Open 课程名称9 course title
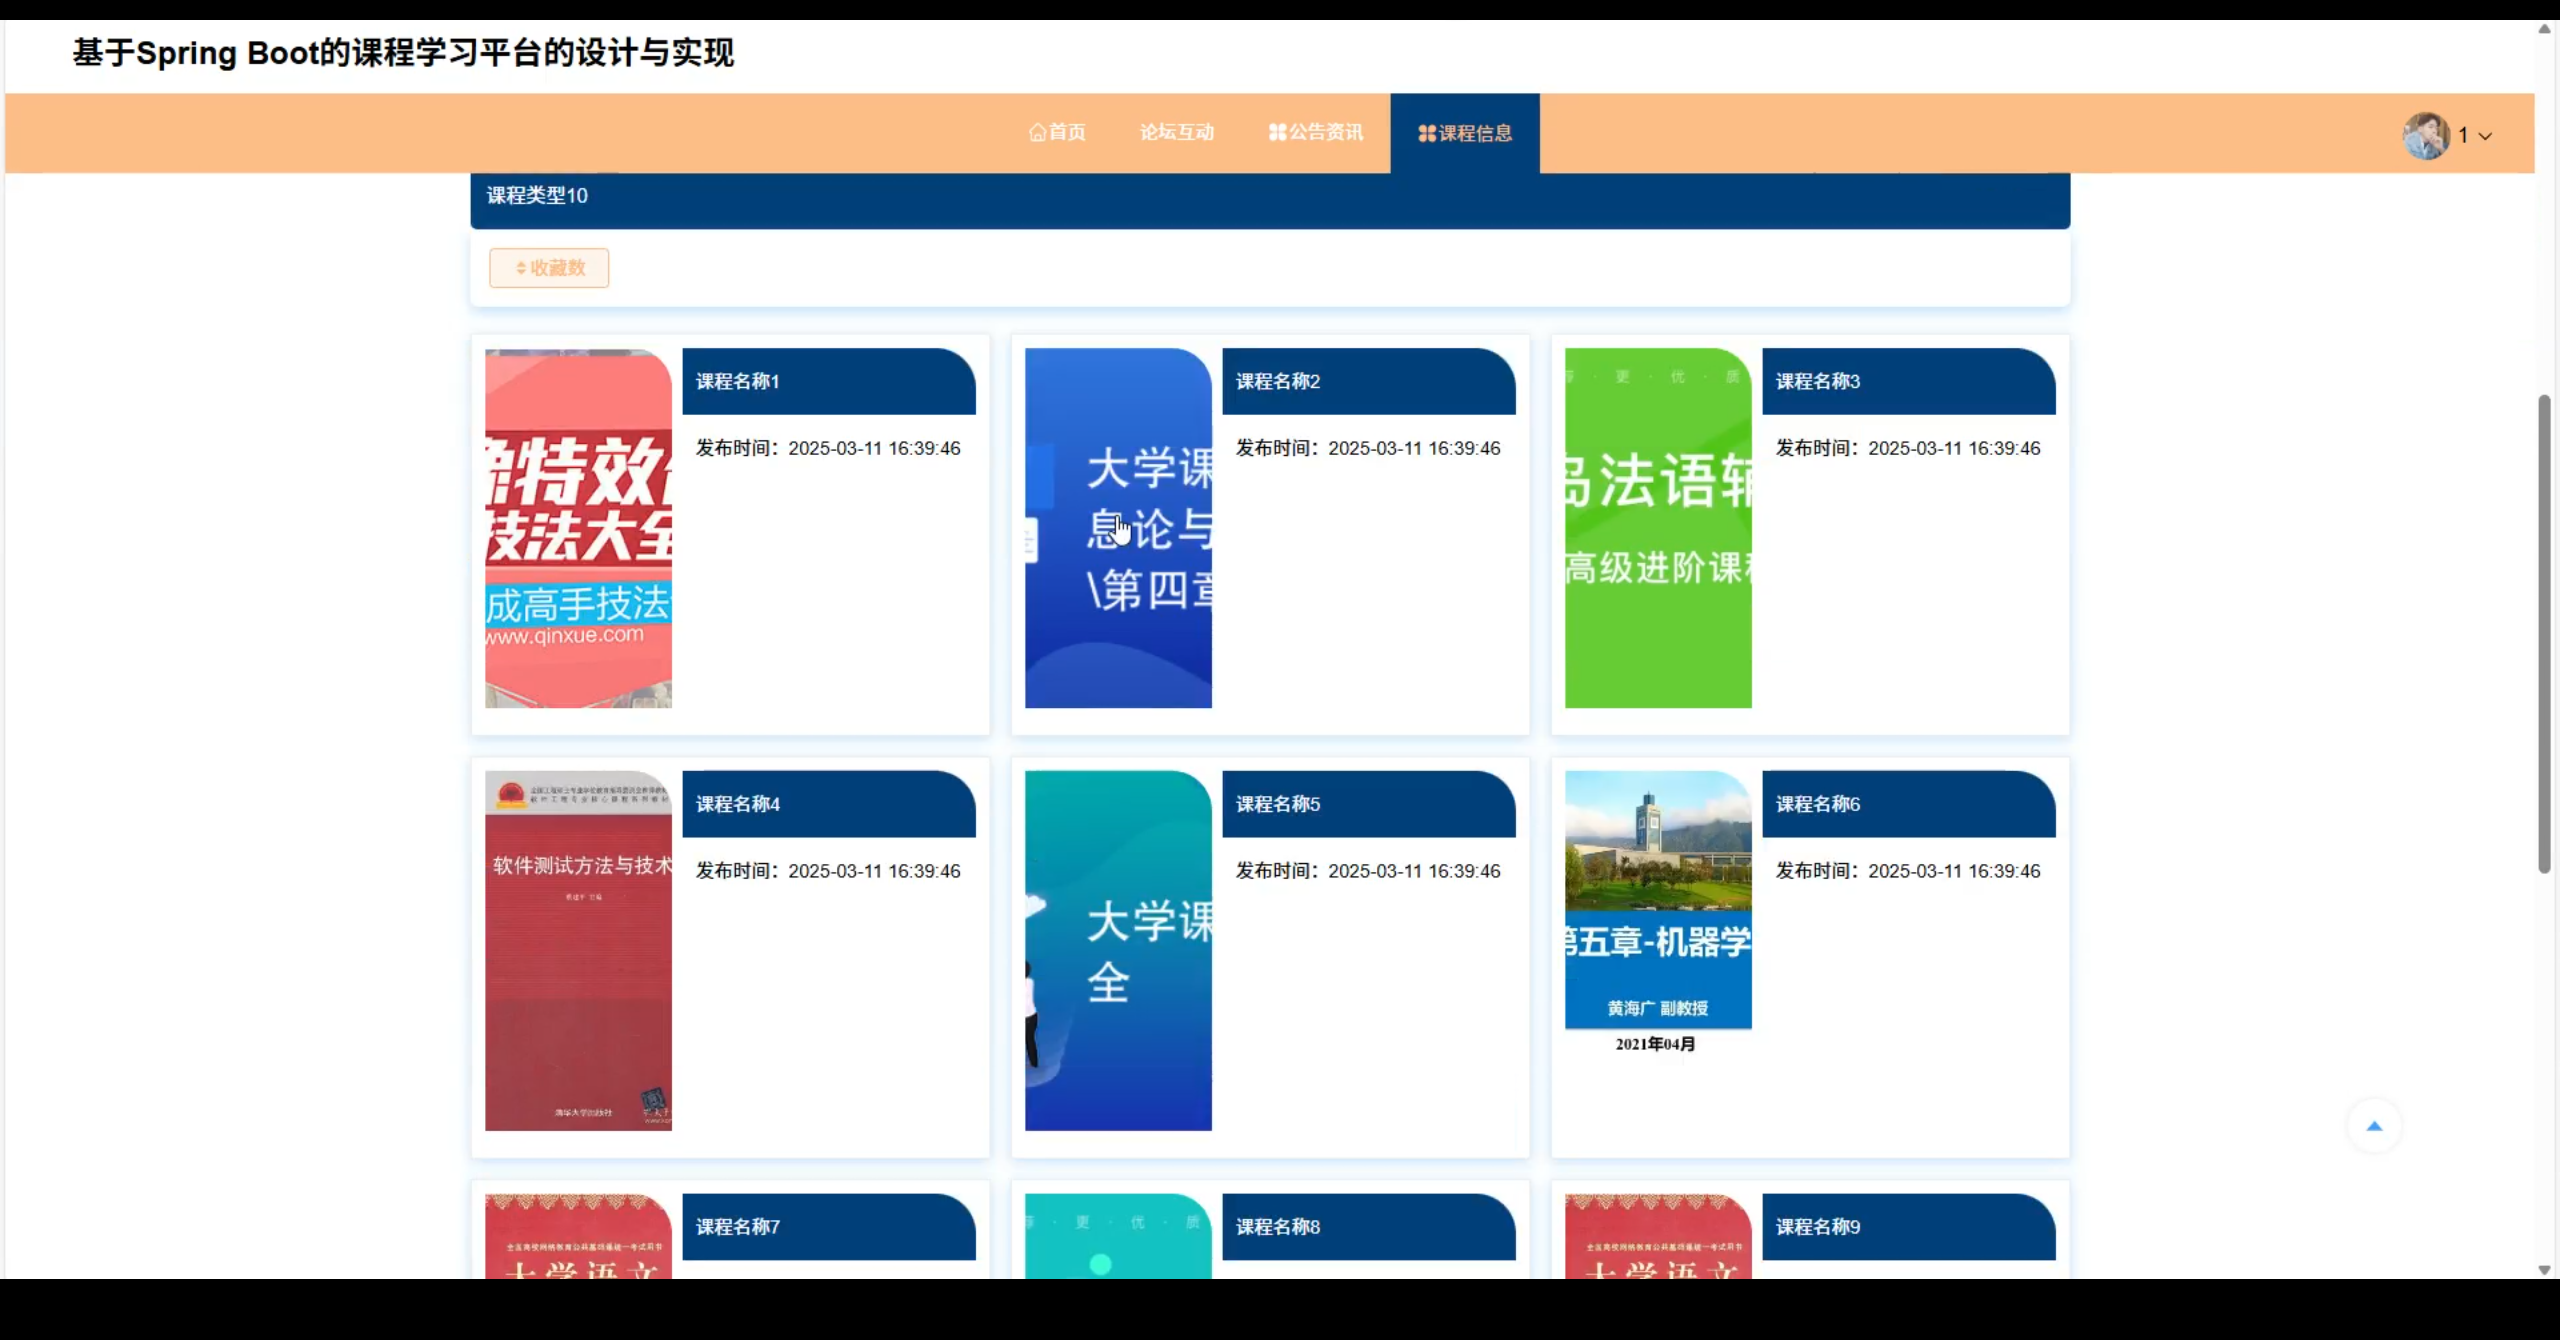 (1818, 1227)
